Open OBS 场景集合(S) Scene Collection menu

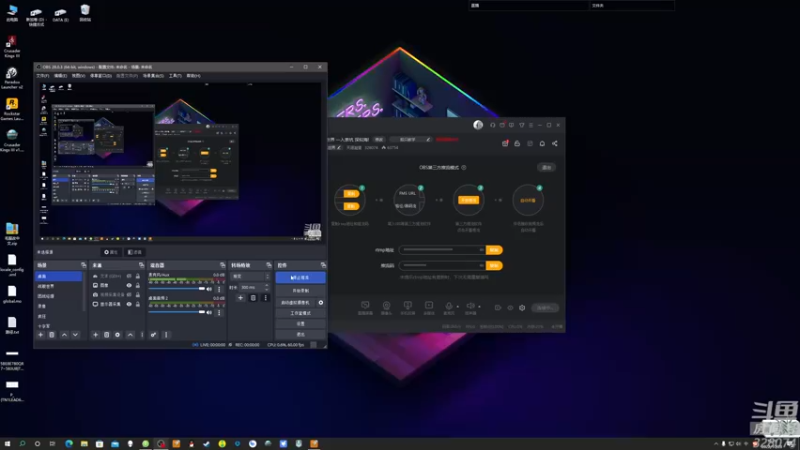coord(153,76)
